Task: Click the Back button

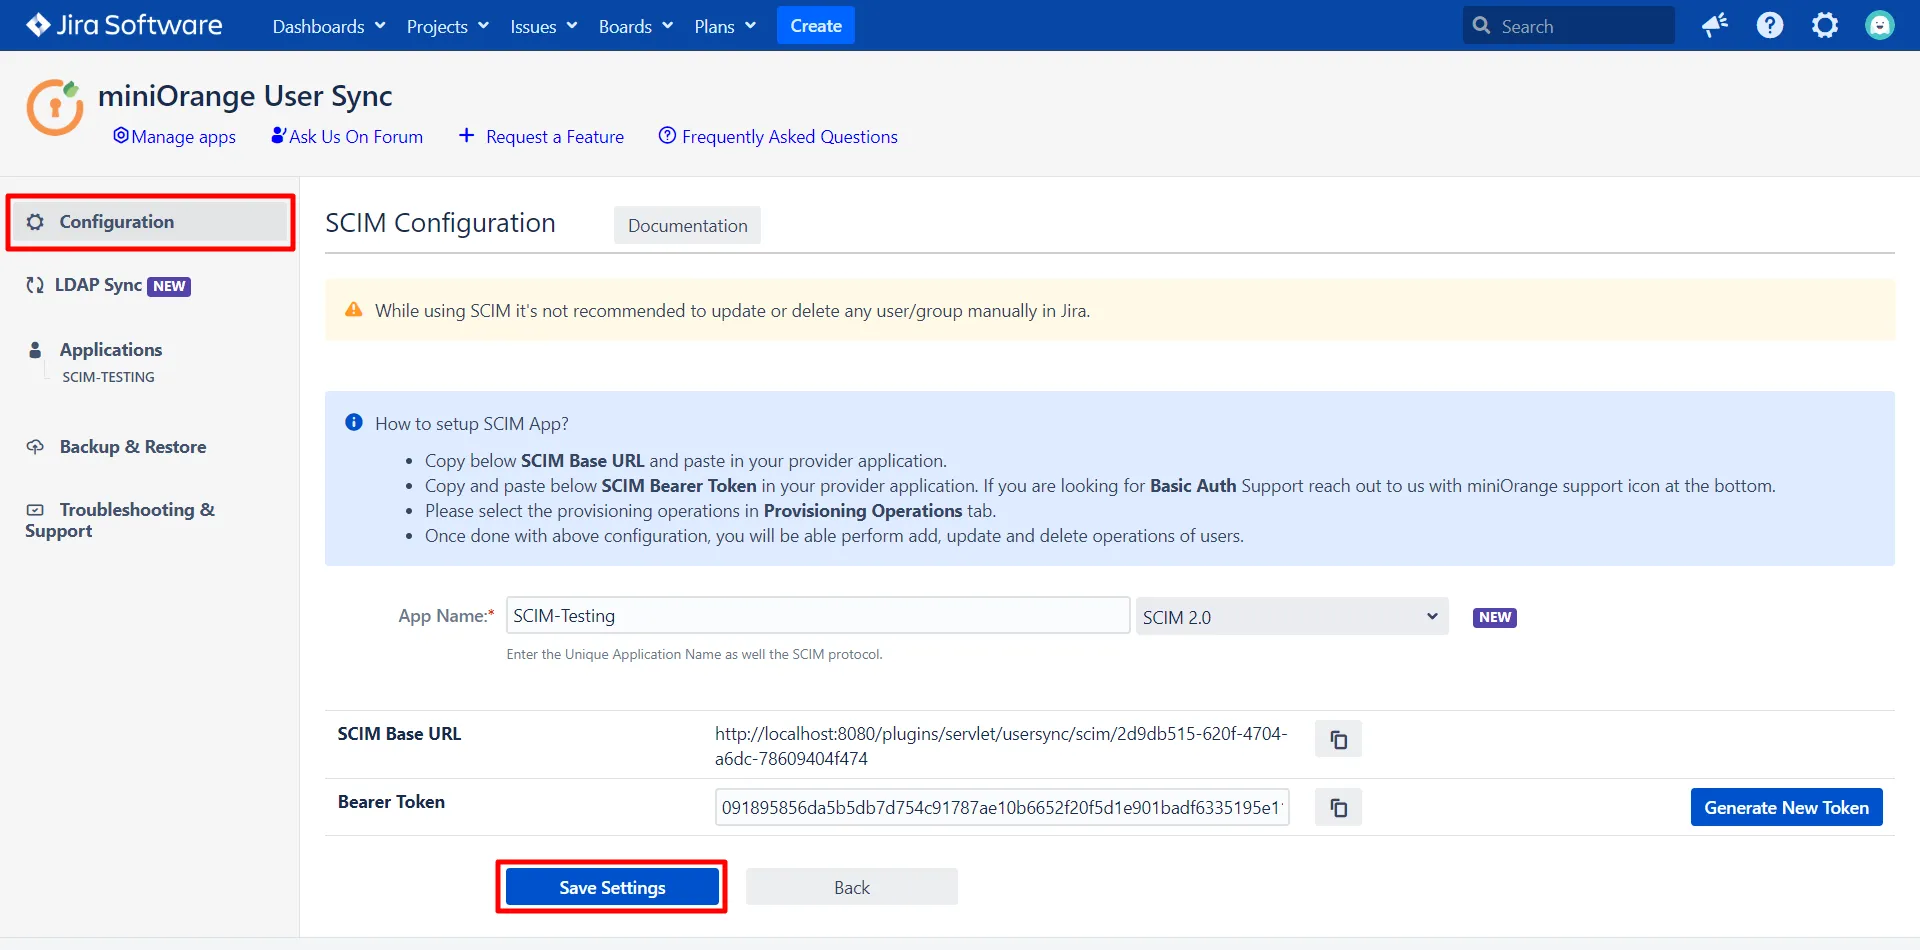Action: click(852, 887)
